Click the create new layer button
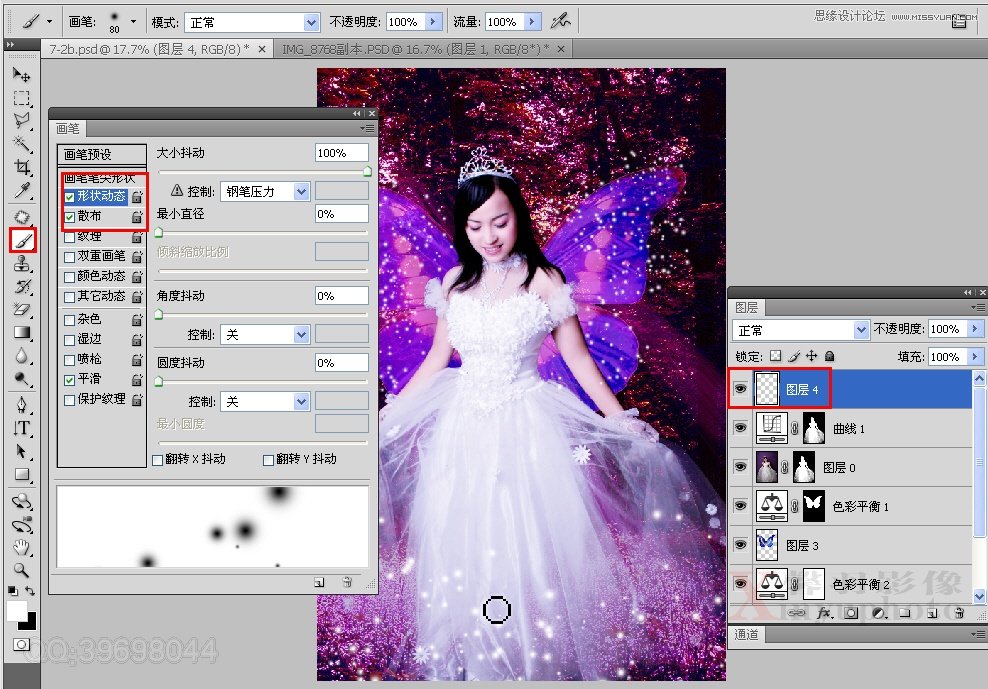The height and width of the screenshot is (689, 988). click(x=930, y=612)
